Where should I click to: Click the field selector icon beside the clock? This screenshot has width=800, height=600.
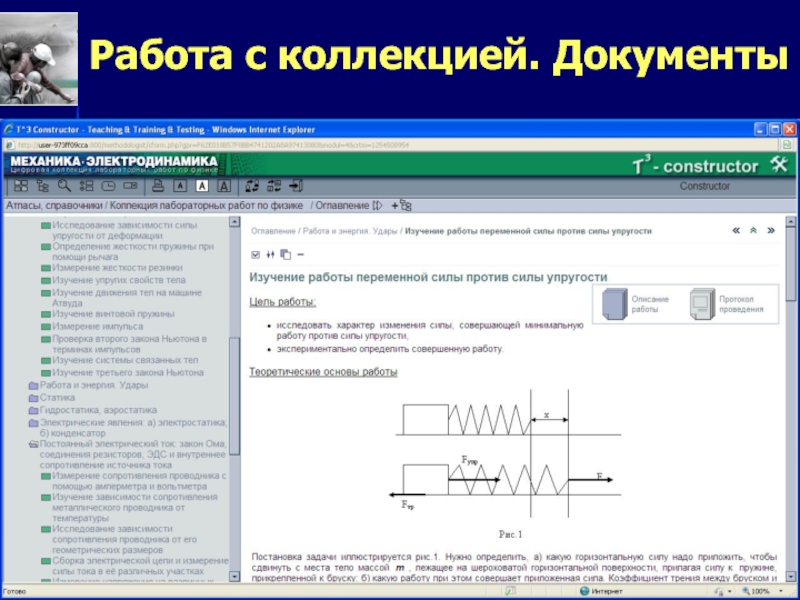pyautogui.click(x=130, y=186)
